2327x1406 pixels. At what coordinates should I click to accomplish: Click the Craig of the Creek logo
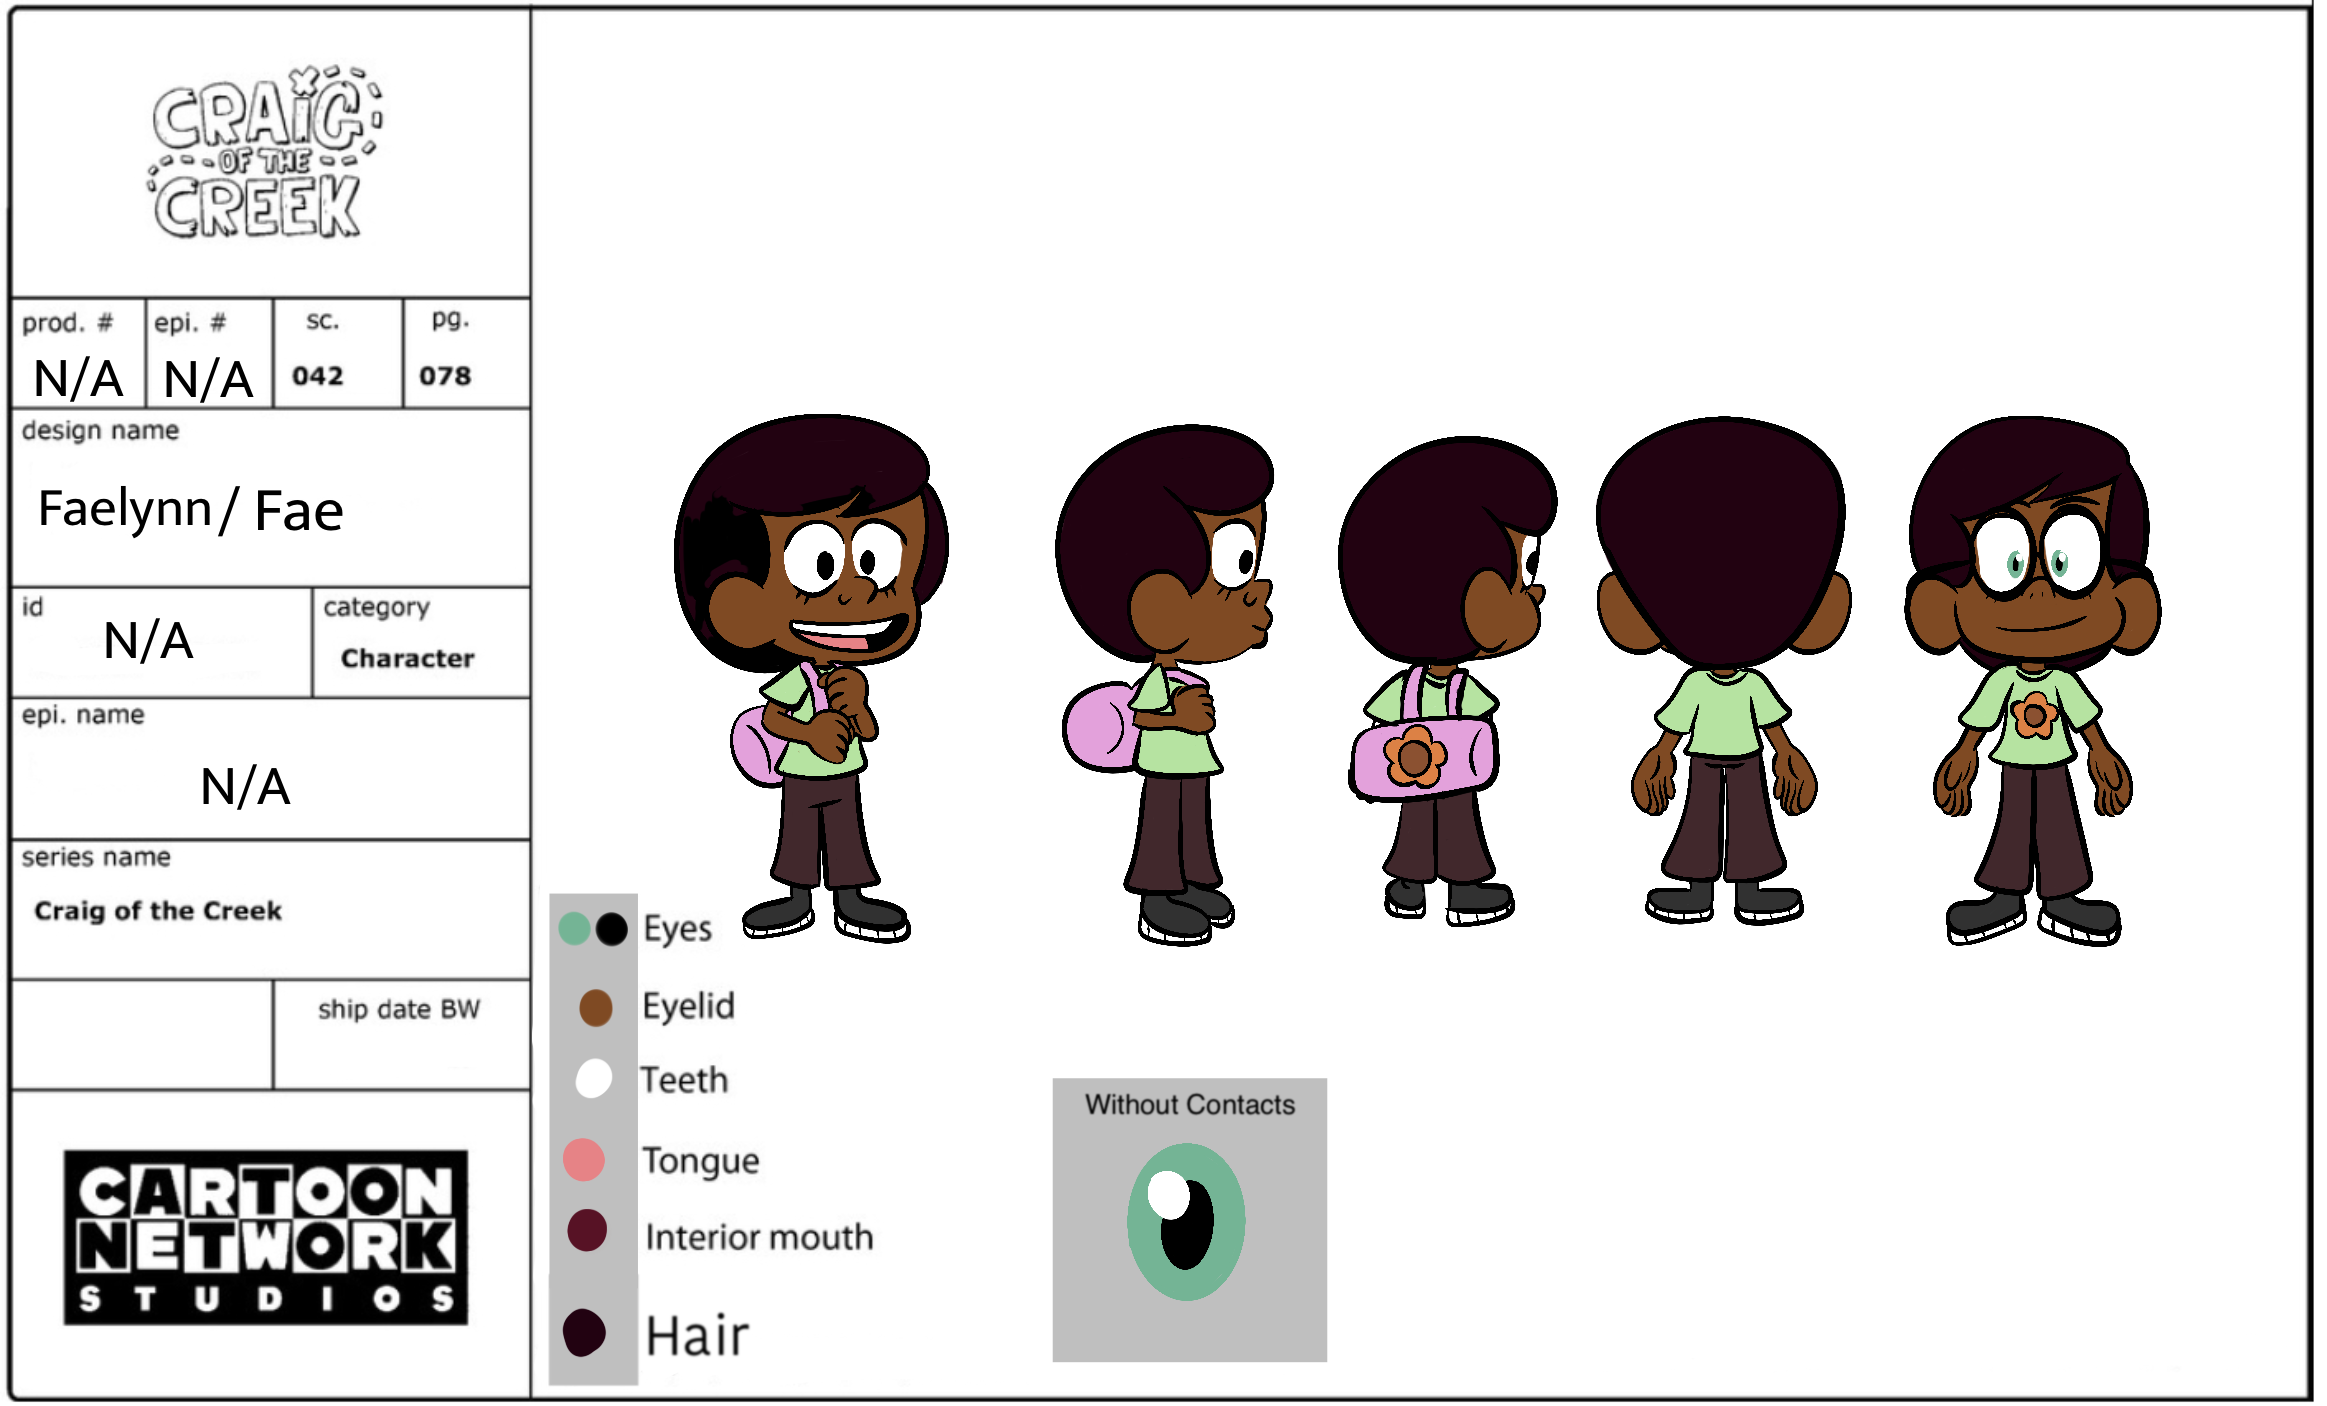point(264,152)
